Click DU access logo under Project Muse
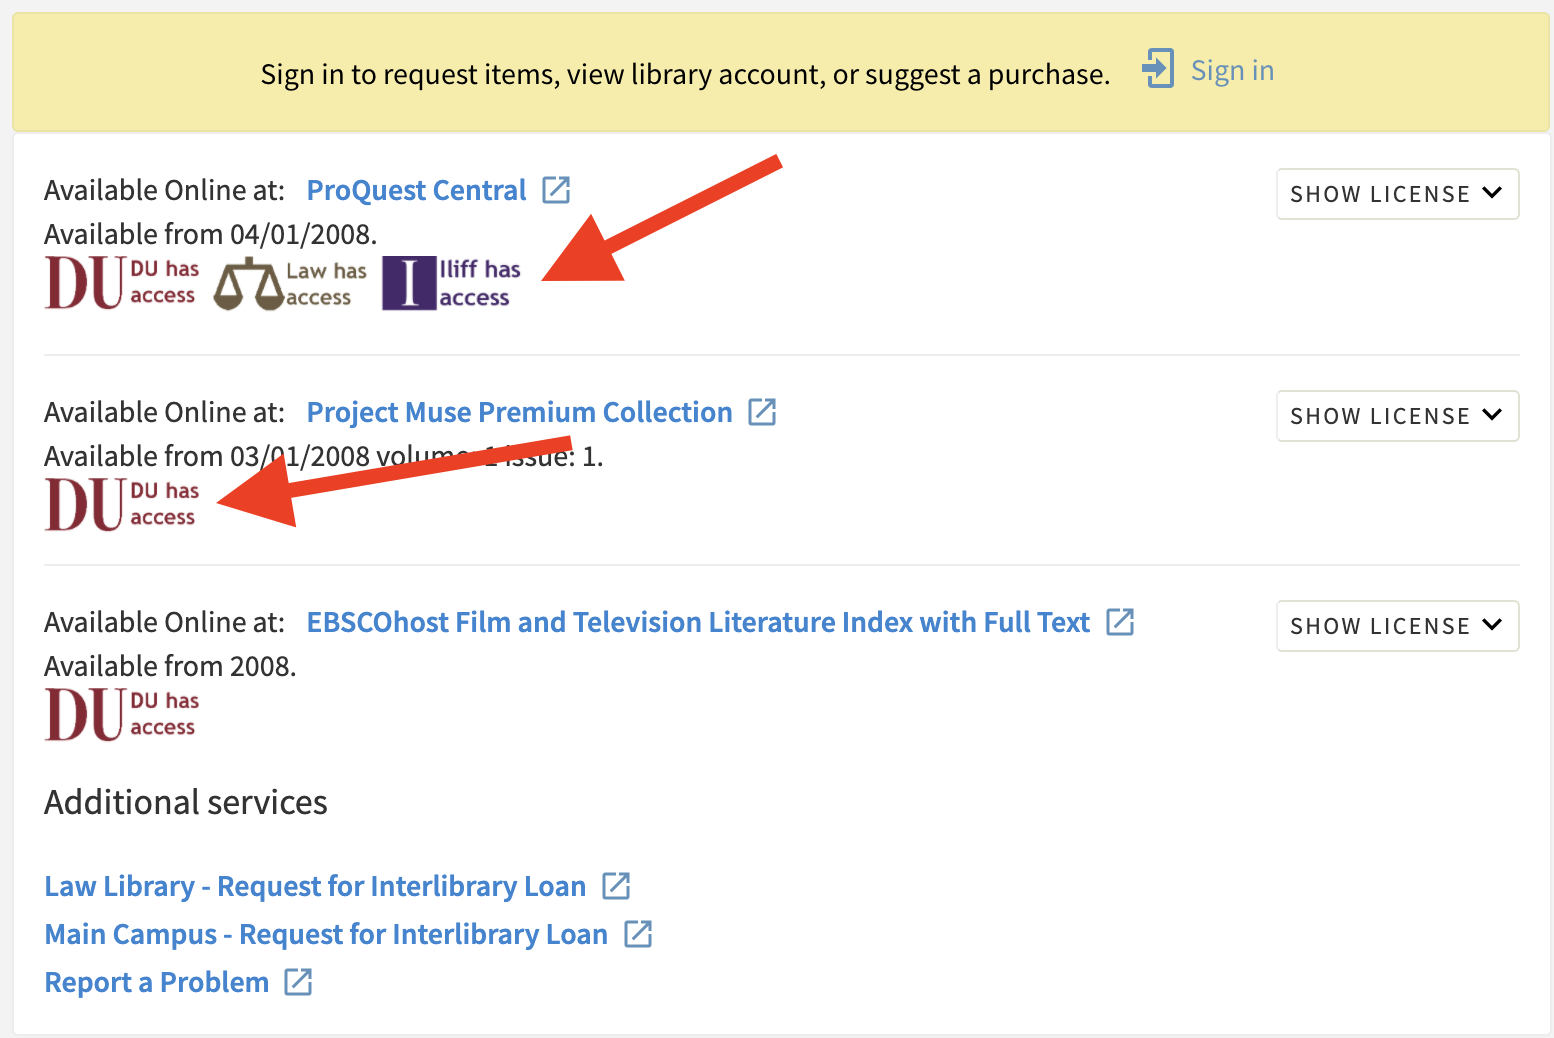This screenshot has width=1554, height=1038. pos(121,504)
